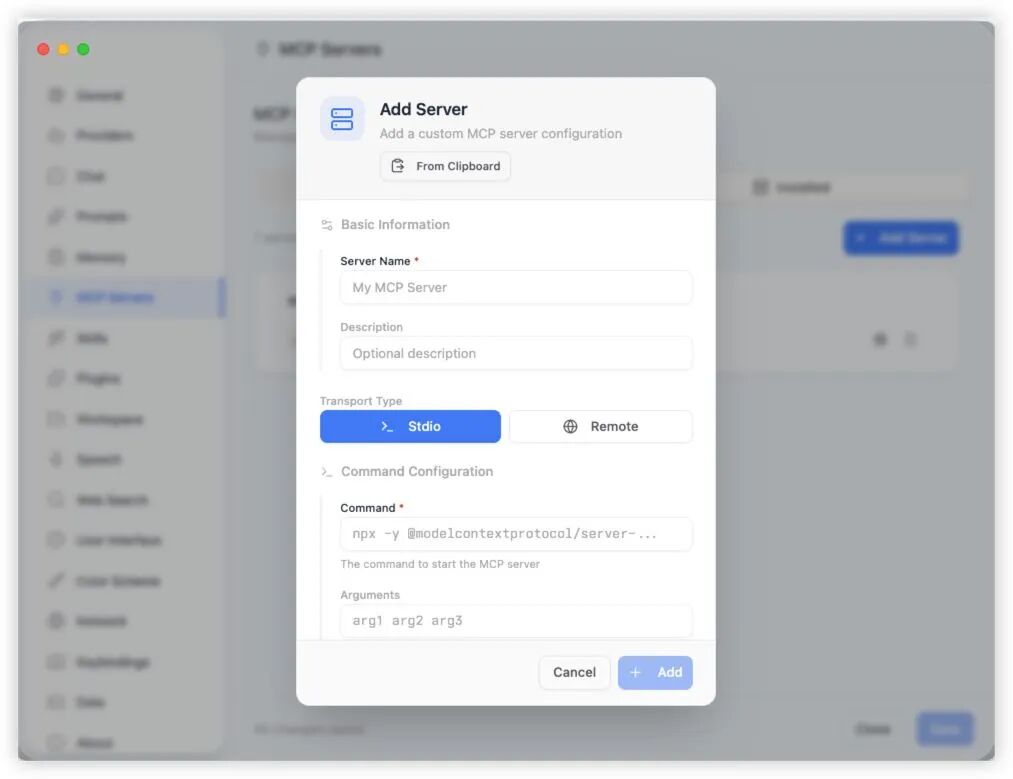Click the Arguments input field
Screen dimensions: 1013x779
tap(516, 620)
